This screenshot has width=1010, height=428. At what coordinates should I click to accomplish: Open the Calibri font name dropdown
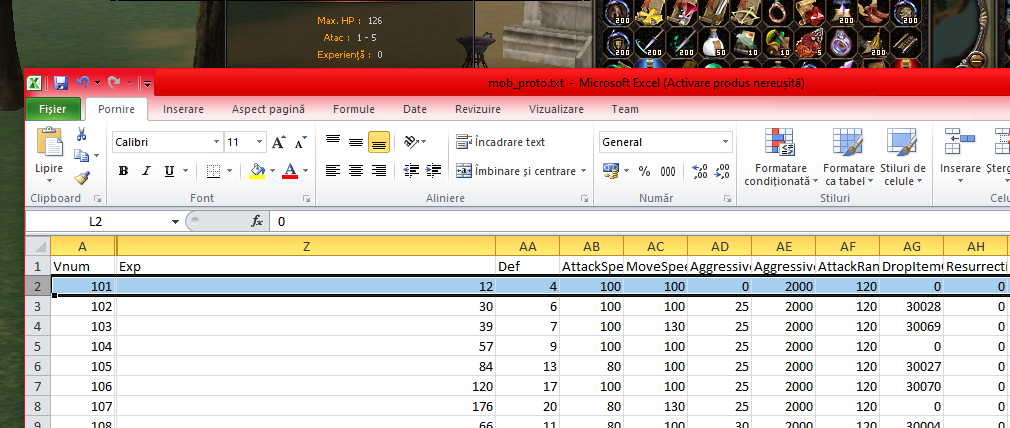216,142
